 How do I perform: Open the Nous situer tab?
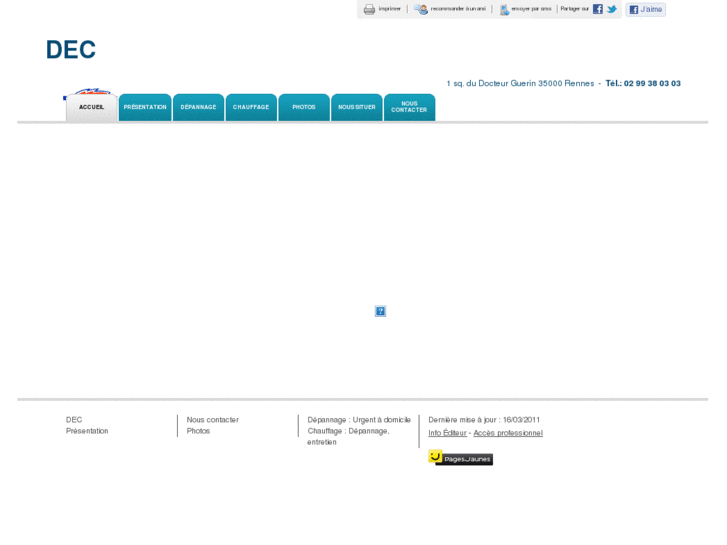(357, 107)
